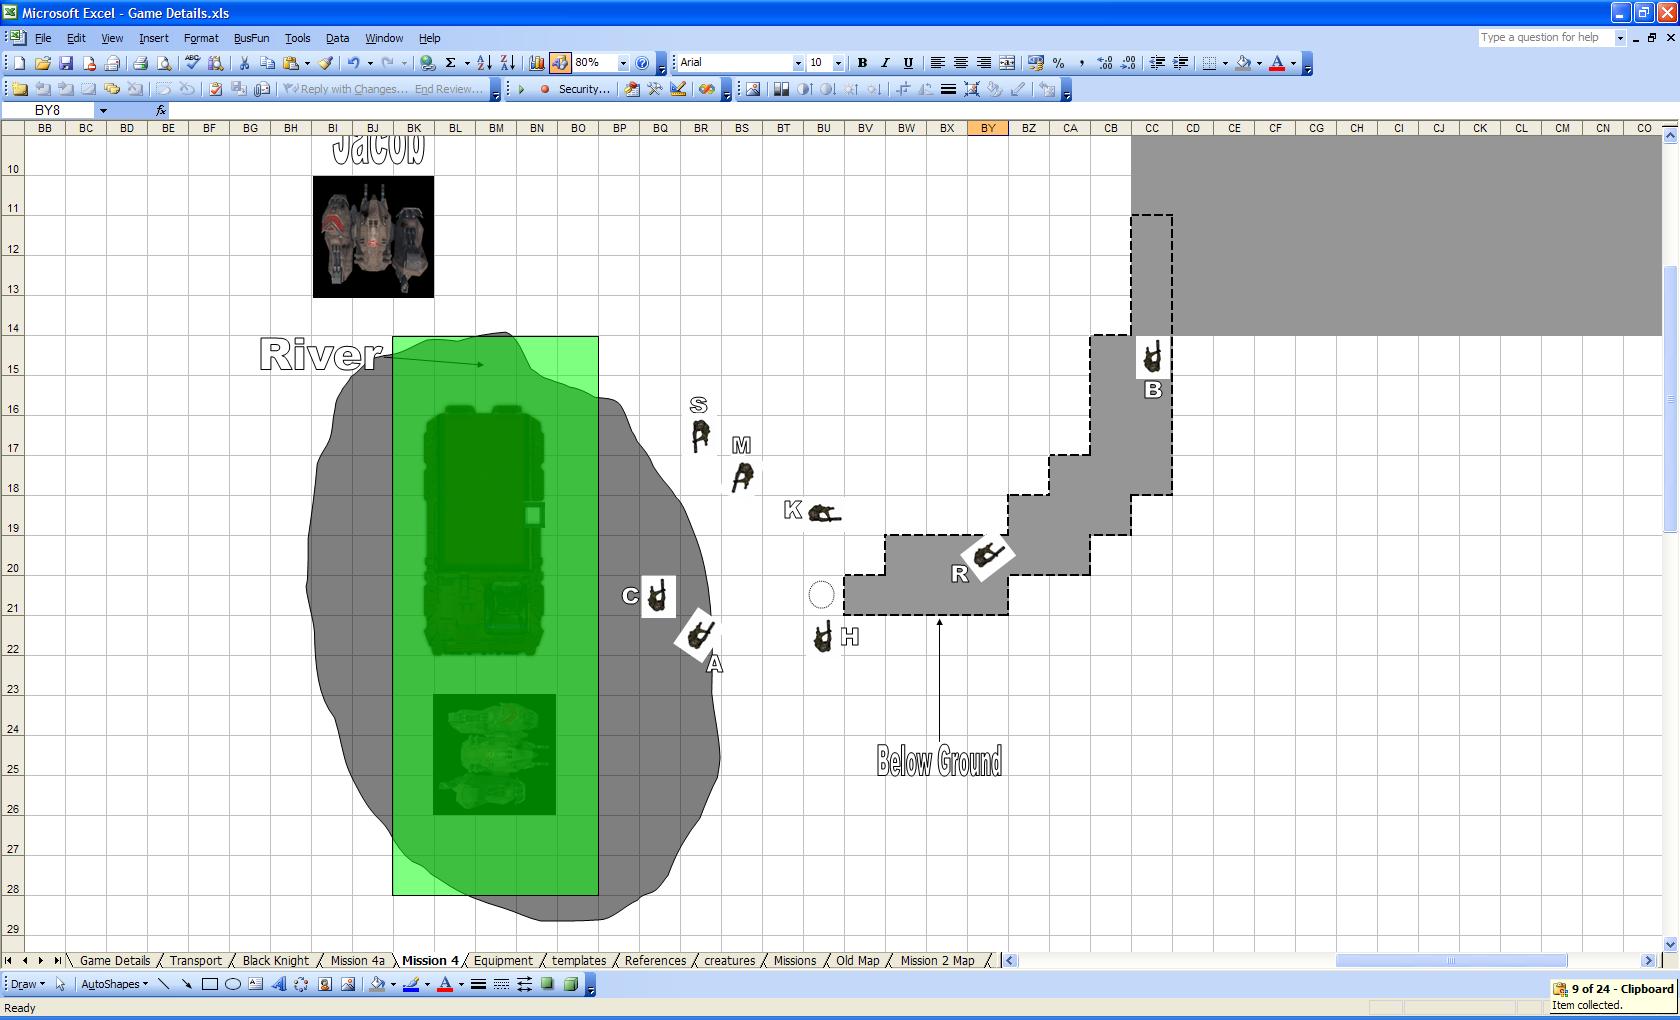Open the font size 10 dropdown

pos(838,63)
